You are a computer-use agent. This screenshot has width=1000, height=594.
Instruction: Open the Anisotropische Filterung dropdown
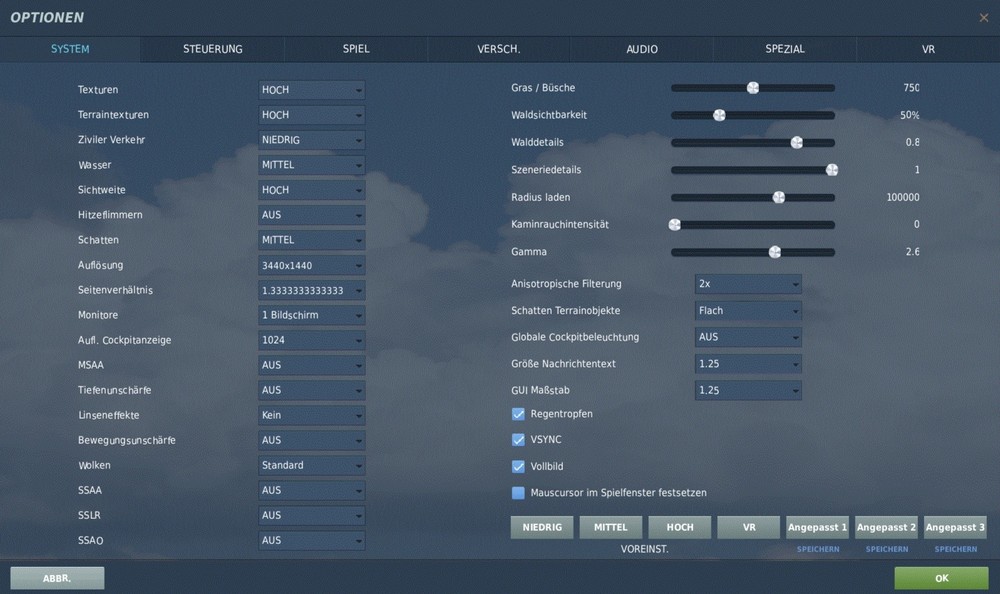tap(748, 283)
